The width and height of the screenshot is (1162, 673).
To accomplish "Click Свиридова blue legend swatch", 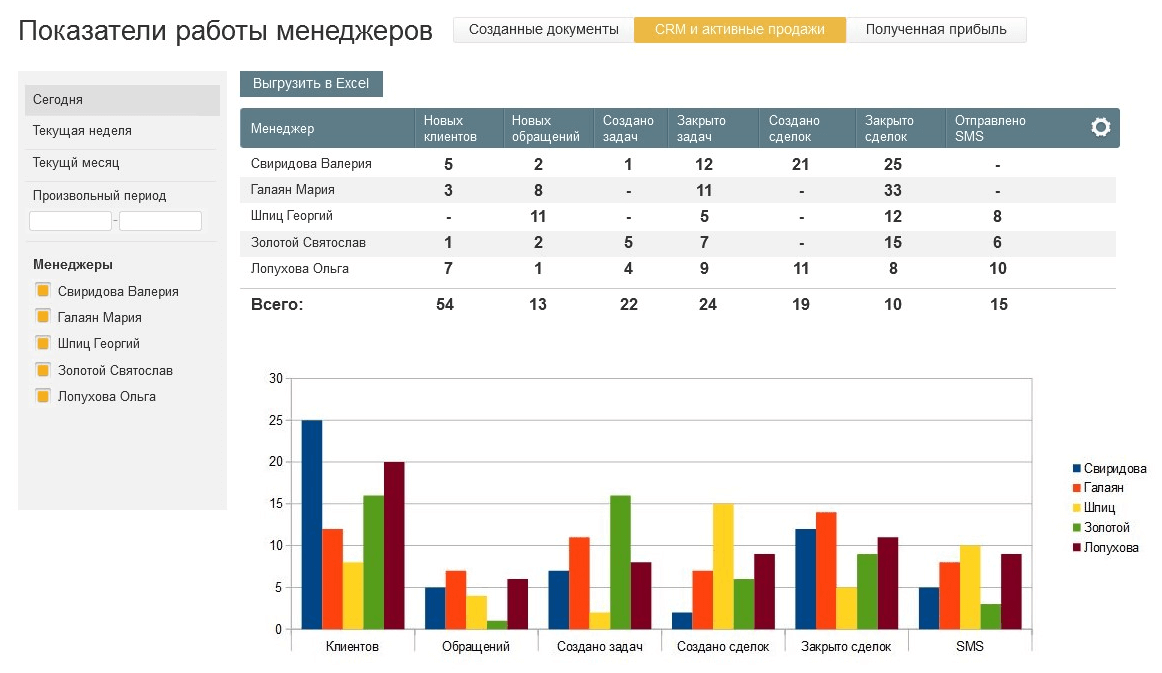I will [1077, 468].
